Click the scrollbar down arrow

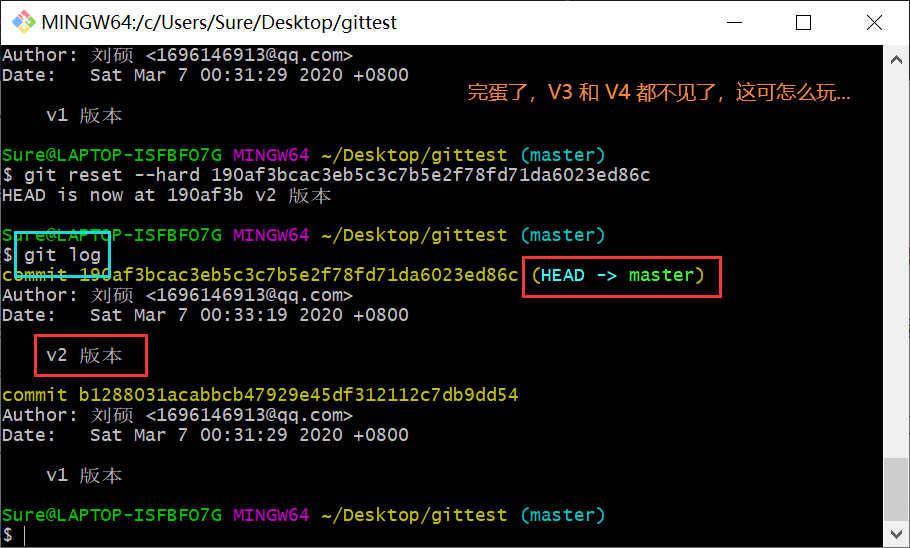896,533
